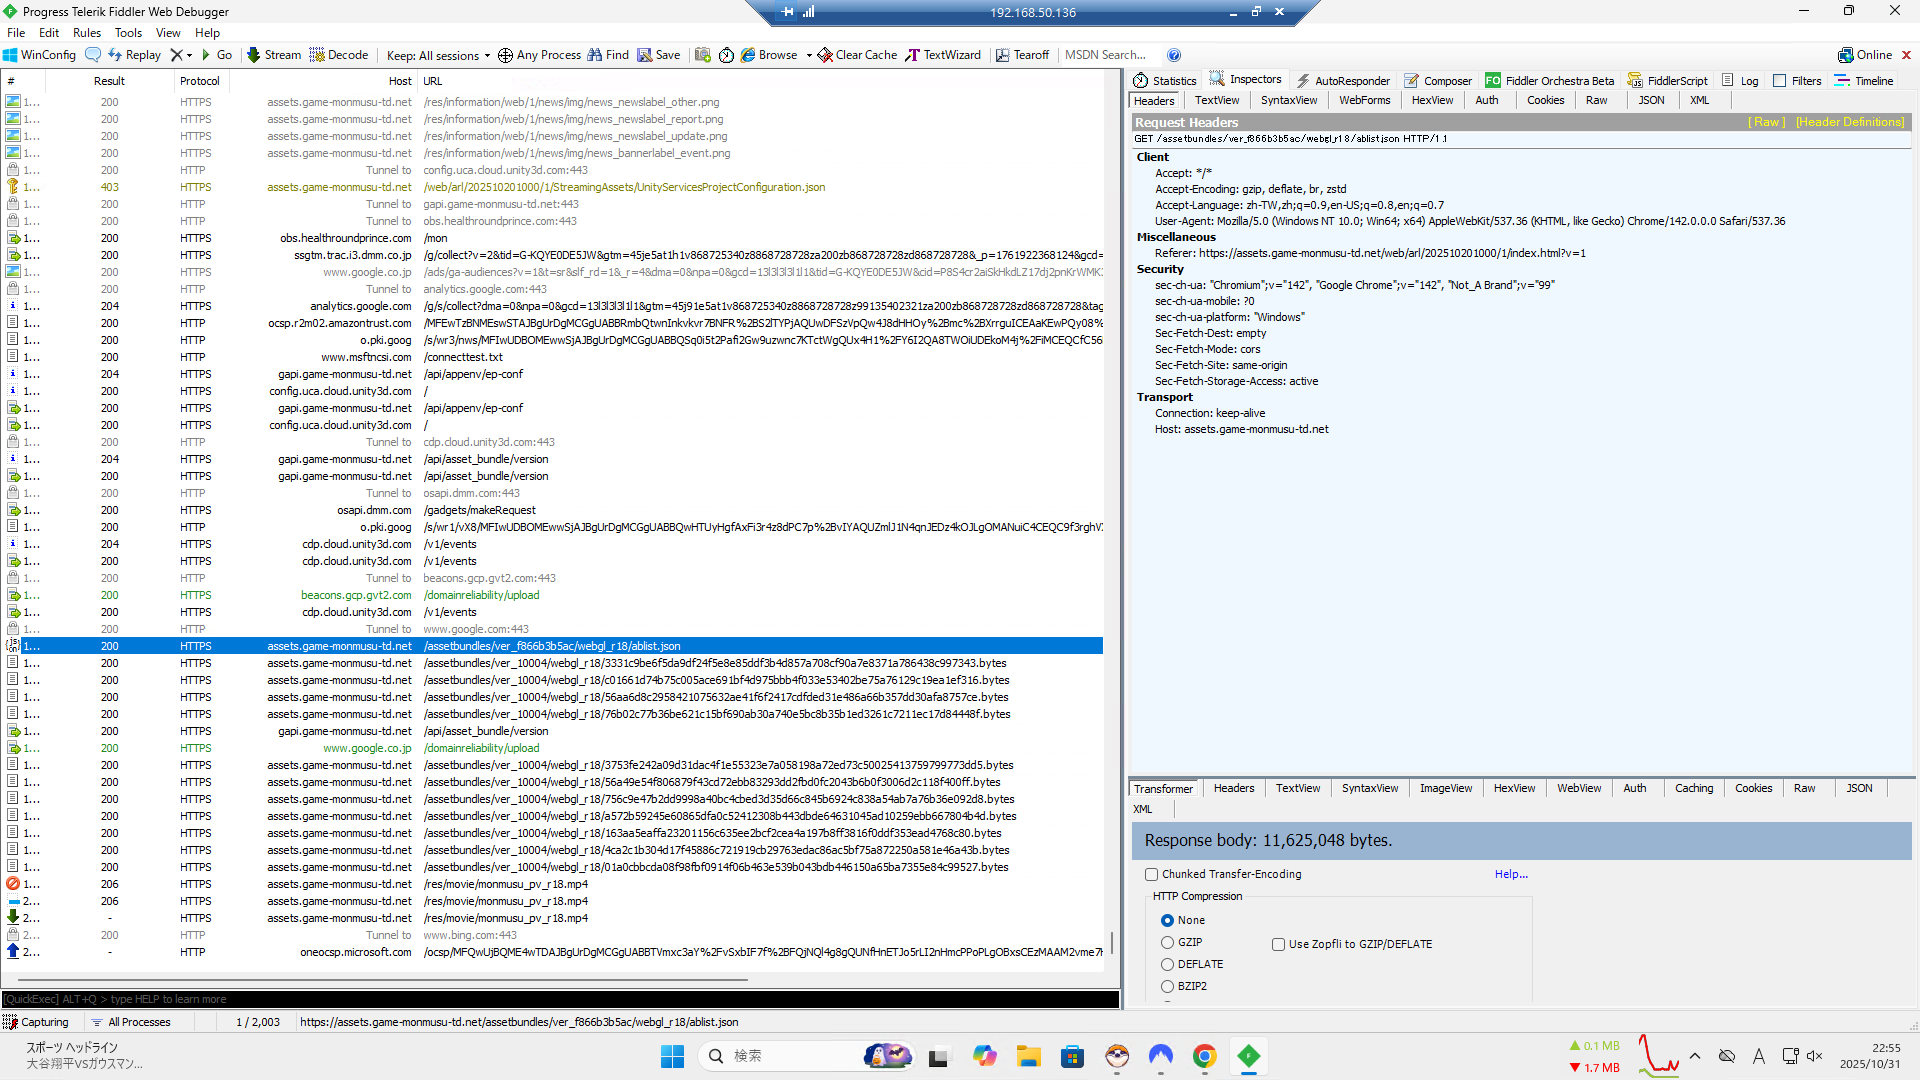
Task: Expand the Browse dropdown arrow
Action: pos(809,55)
